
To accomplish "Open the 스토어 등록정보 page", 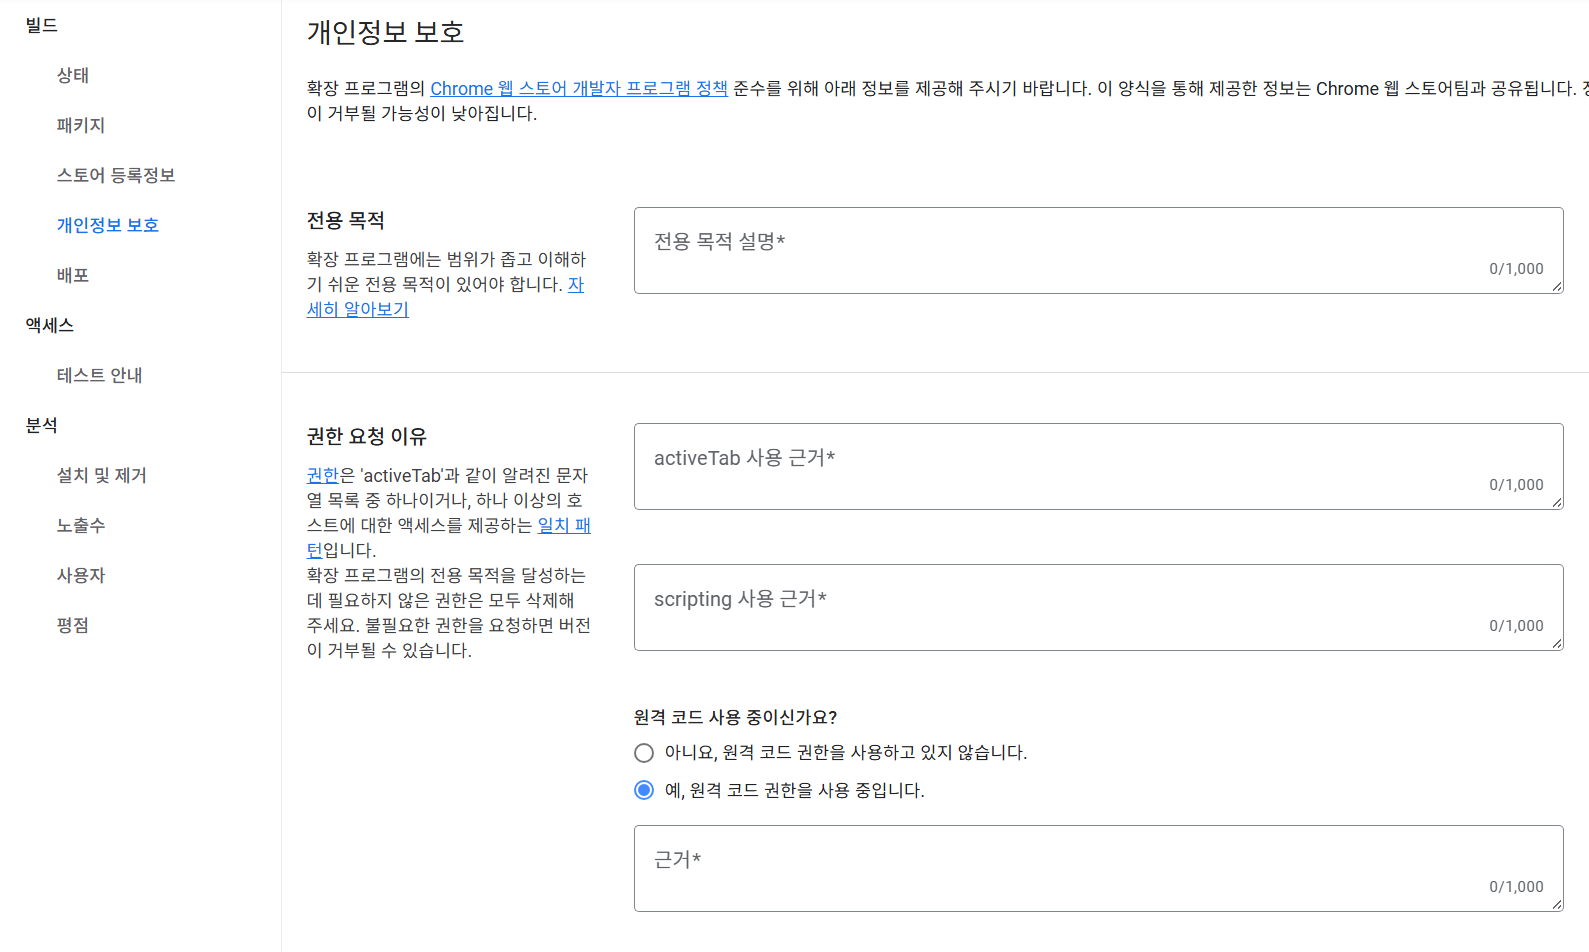I will point(116,175).
